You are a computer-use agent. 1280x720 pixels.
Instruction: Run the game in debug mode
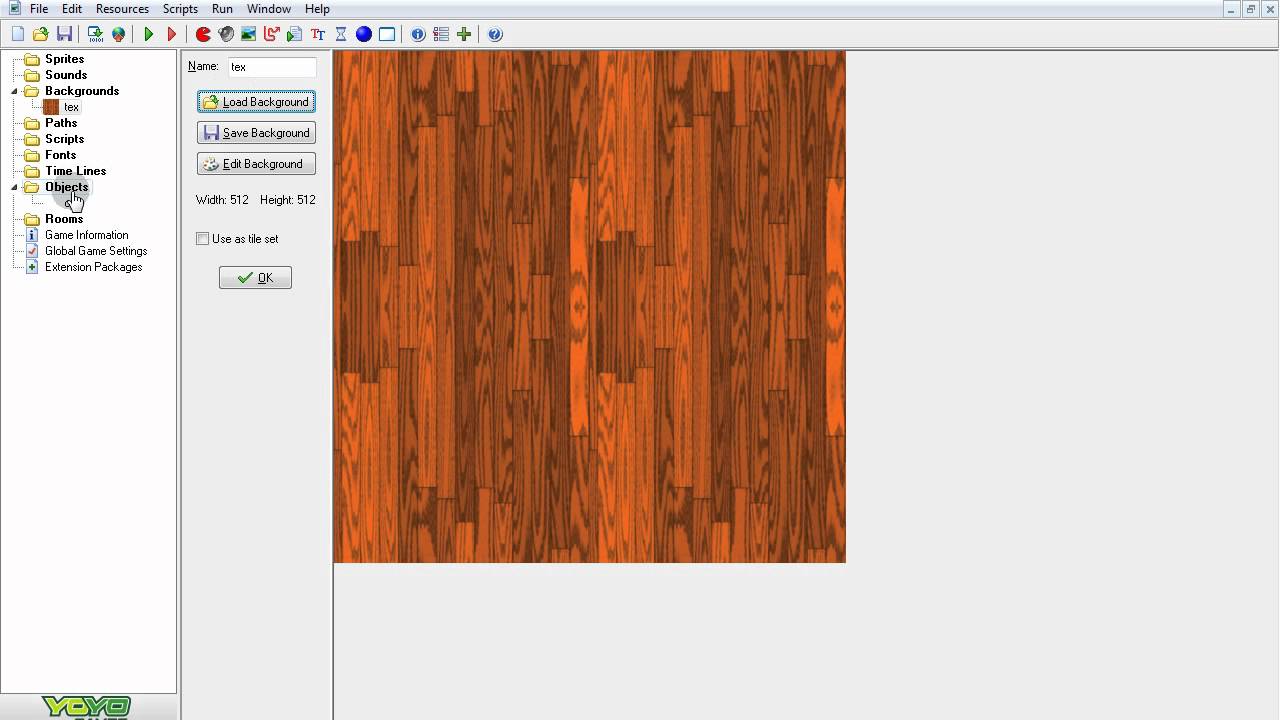coord(172,34)
